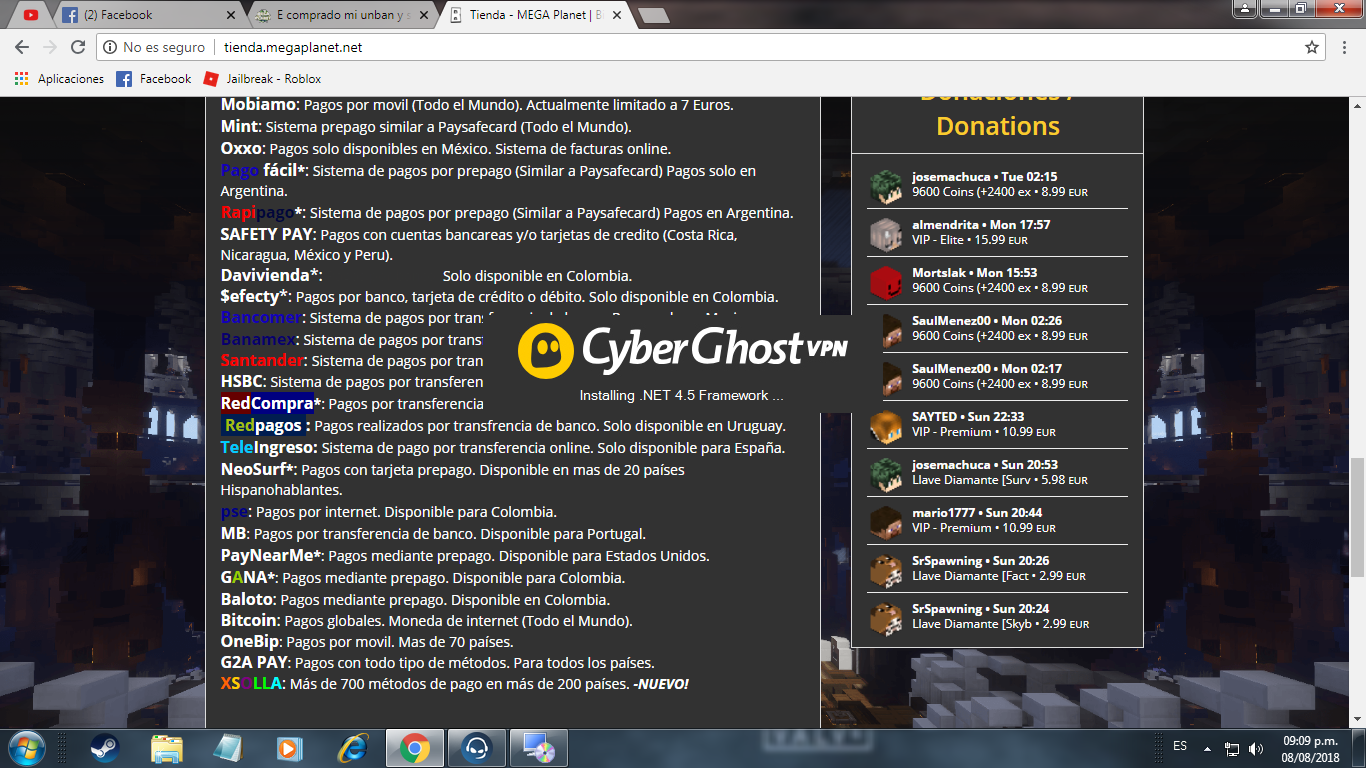Viewport: 1366px width, 768px height.
Task: Click the Windows Start button
Action: click(26, 748)
